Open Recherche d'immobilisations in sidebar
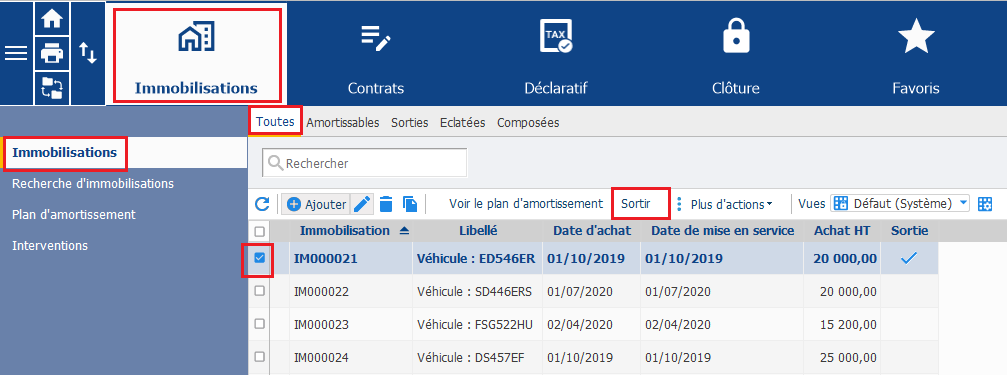The height and width of the screenshot is (375, 1007). 93,184
